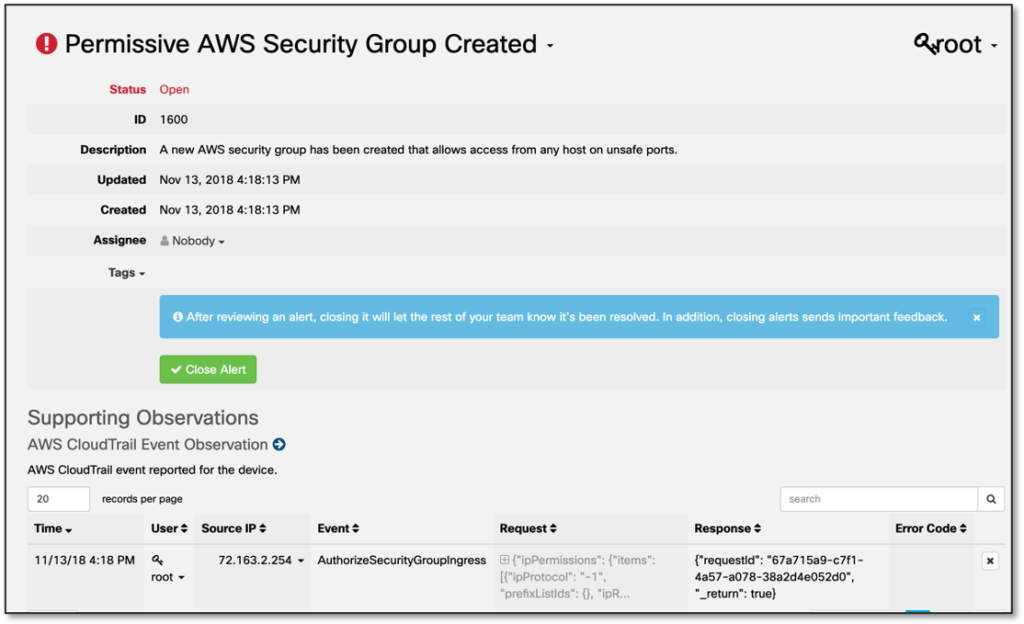Image resolution: width=1024 pixels, height=624 pixels.
Task: Sort table by Error Code column
Action: click(931, 528)
